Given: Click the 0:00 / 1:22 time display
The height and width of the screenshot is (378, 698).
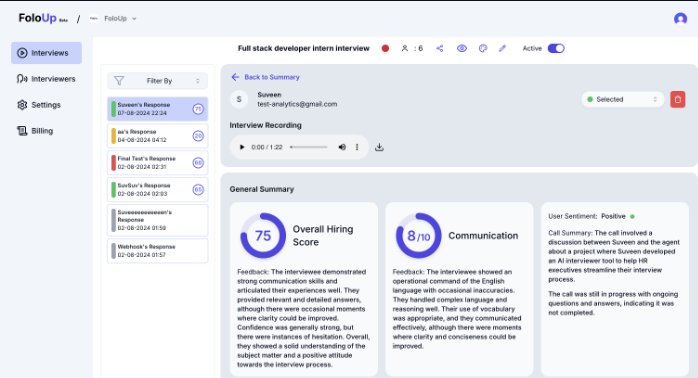Looking at the screenshot, I should pos(267,147).
